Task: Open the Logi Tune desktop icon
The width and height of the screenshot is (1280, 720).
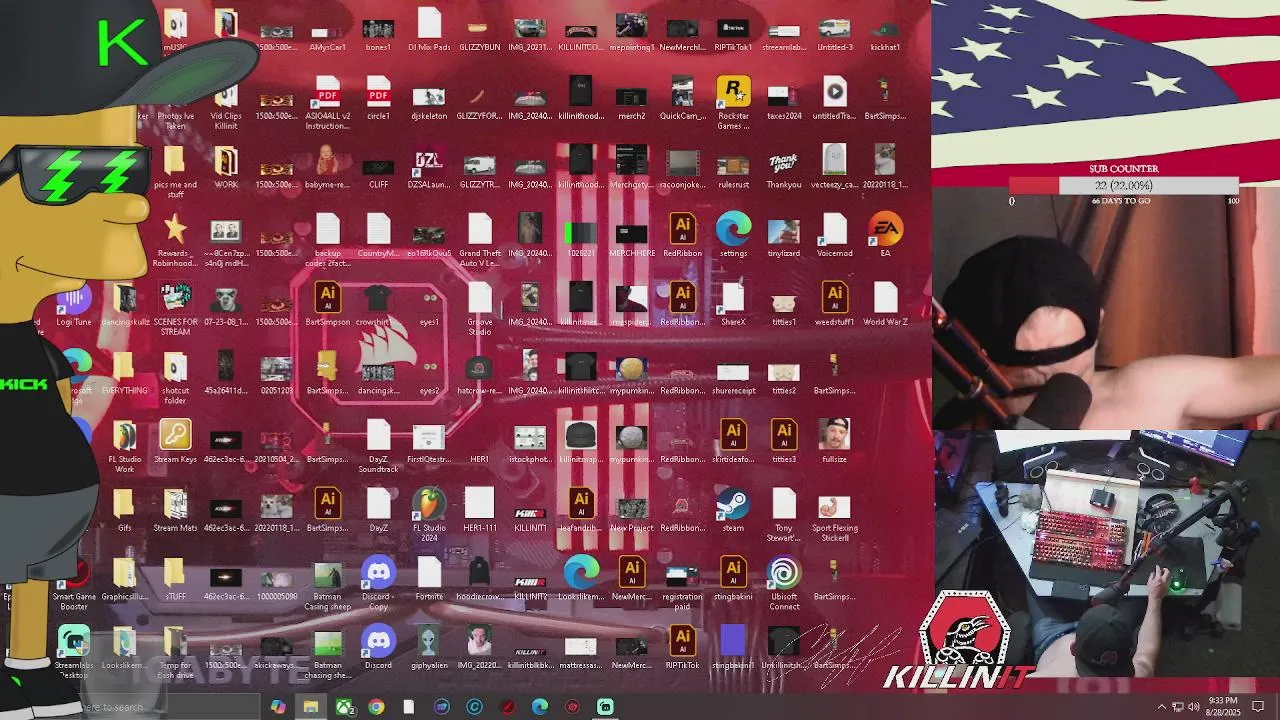Action: click(x=74, y=298)
